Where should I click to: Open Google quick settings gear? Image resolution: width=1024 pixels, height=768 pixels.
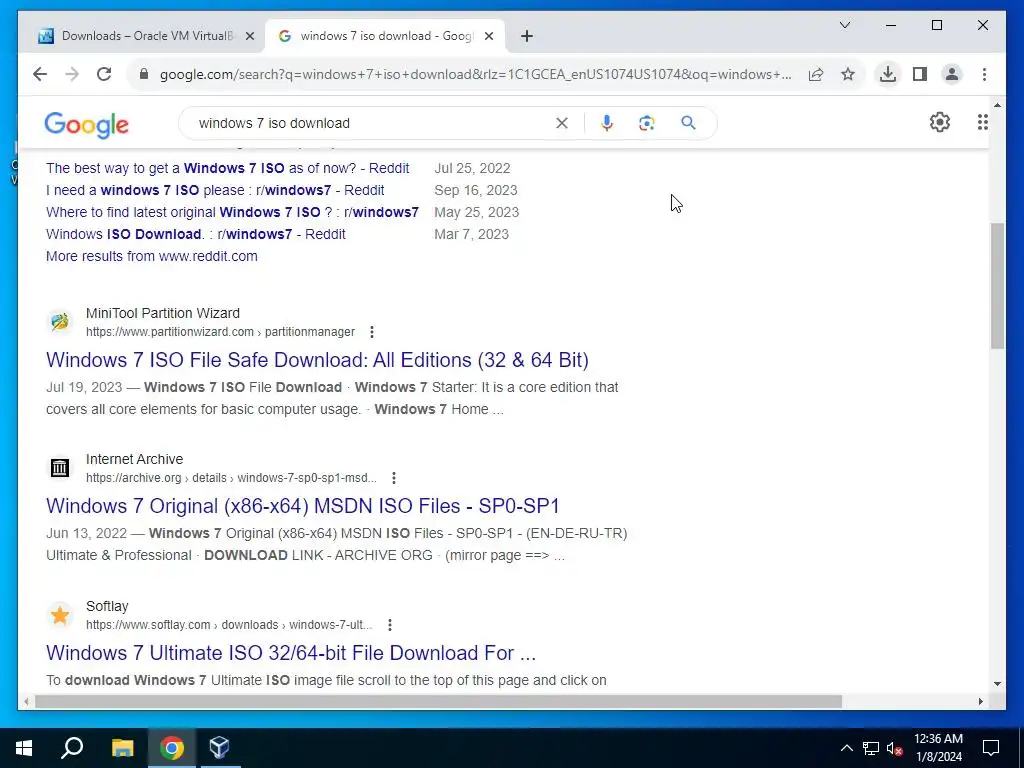[x=940, y=122]
